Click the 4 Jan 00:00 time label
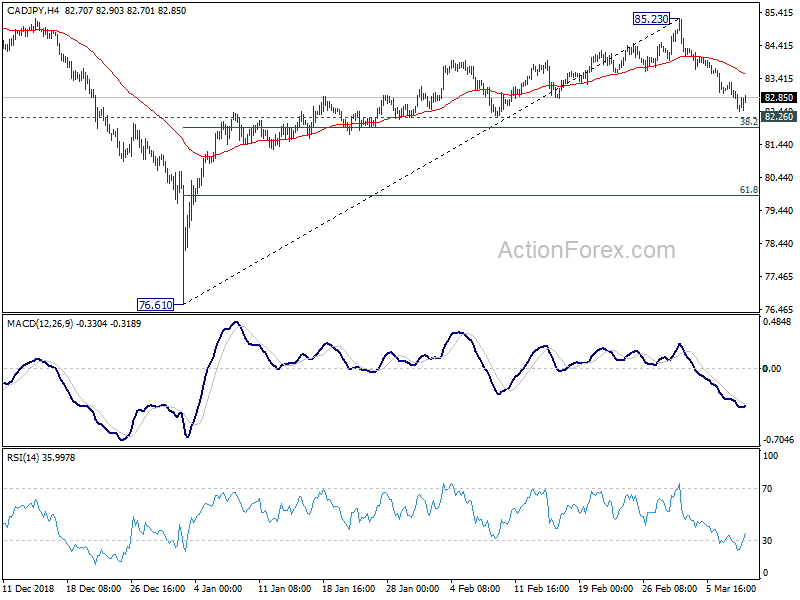 coord(219,588)
